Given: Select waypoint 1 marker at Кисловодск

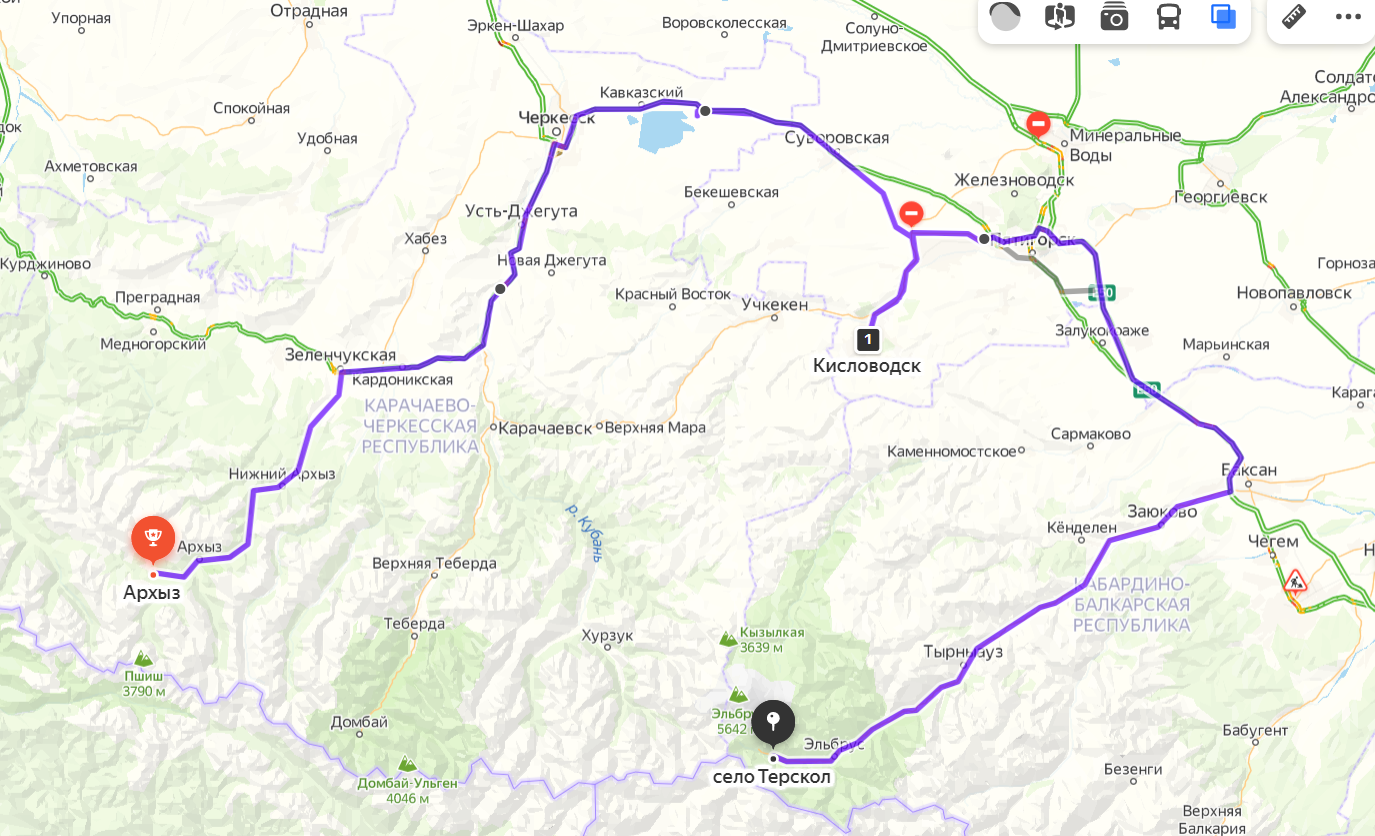Looking at the screenshot, I should (x=868, y=339).
